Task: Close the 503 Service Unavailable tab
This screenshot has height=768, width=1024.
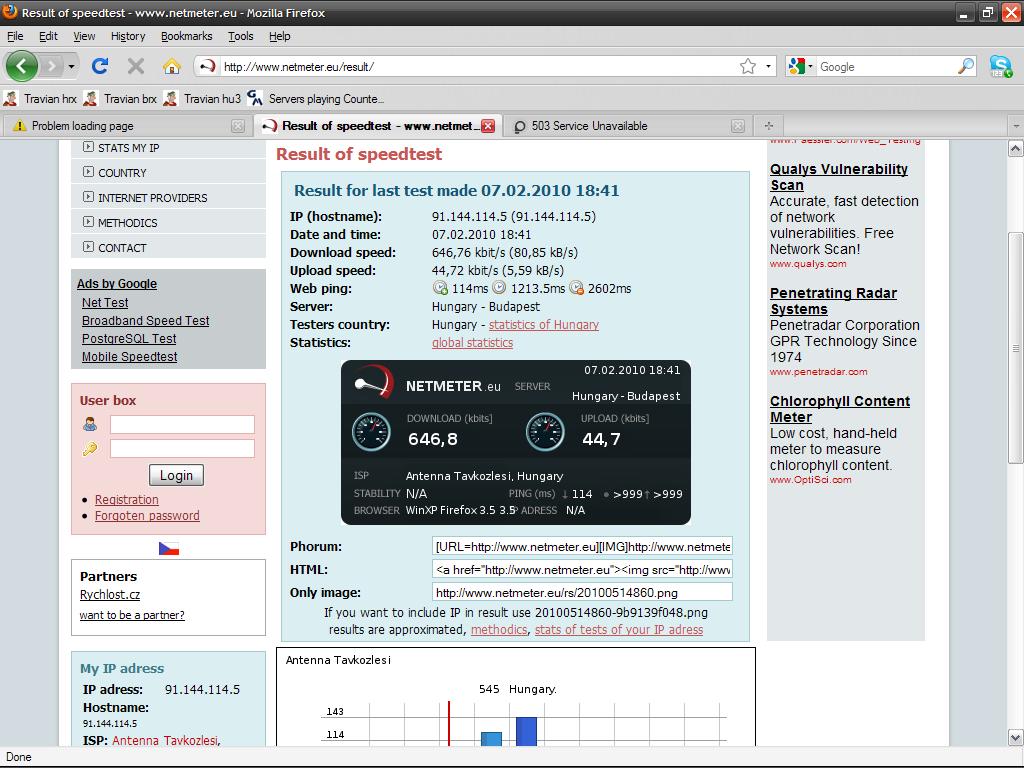Action: click(x=738, y=126)
